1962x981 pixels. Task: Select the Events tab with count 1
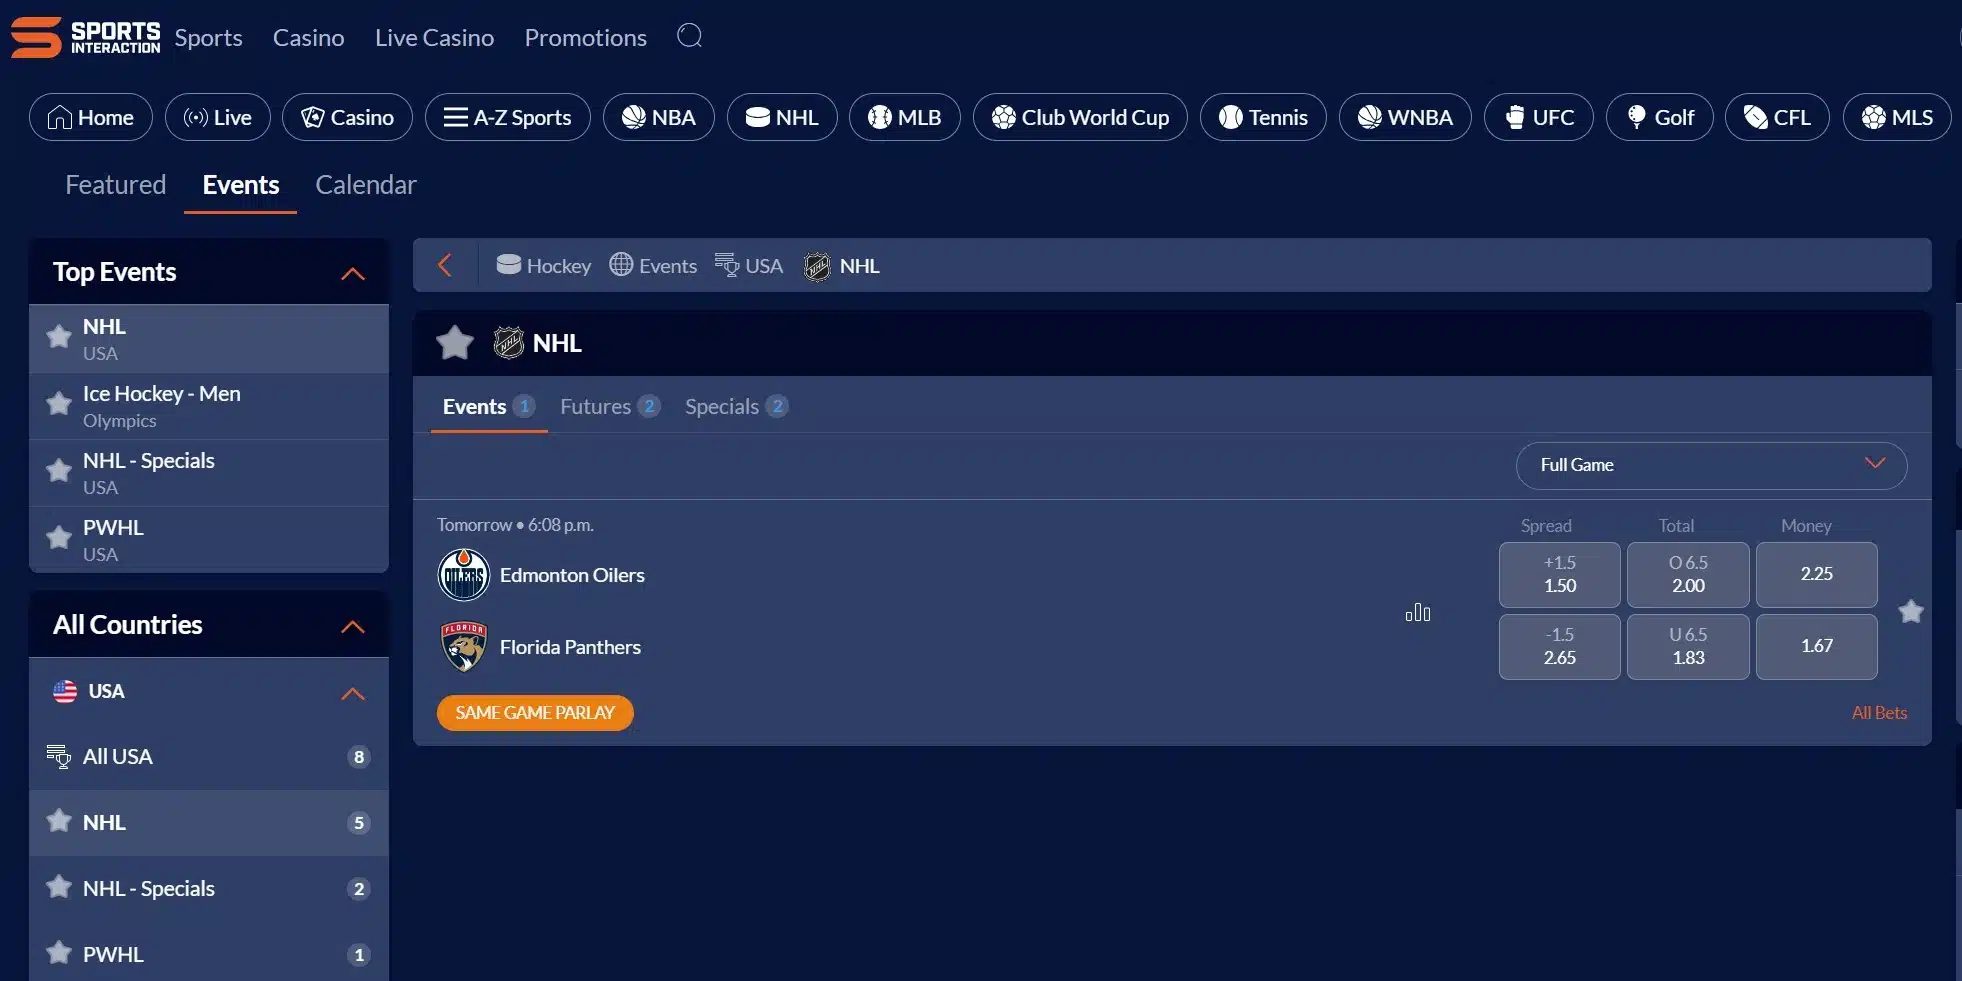pos(489,406)
